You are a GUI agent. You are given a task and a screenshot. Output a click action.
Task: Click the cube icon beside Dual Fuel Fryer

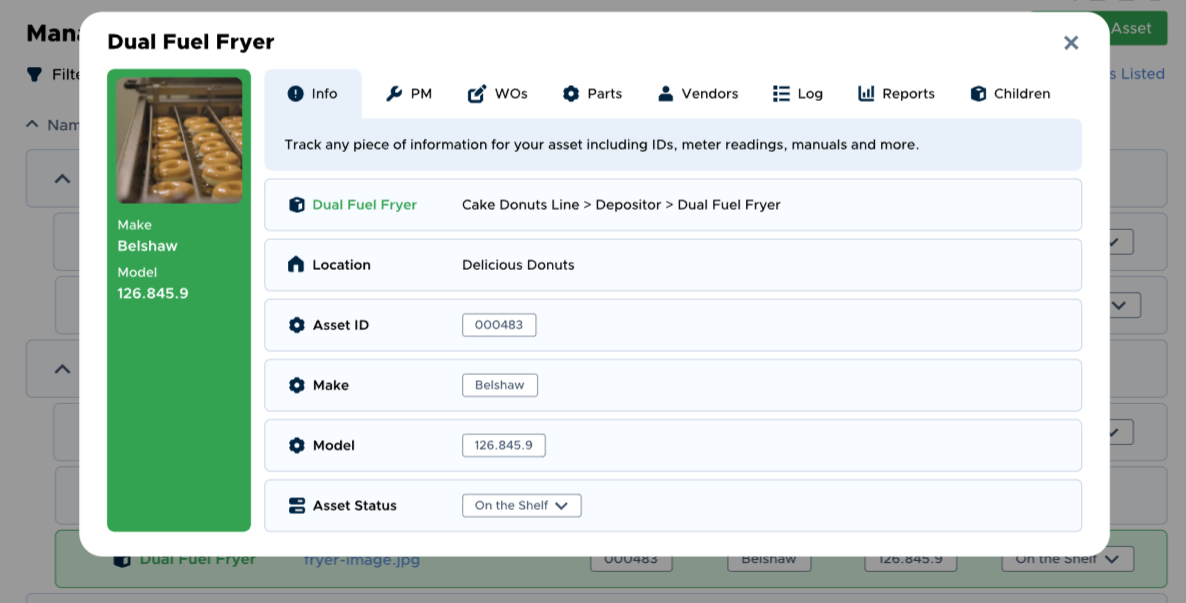(x=296, y=205)
